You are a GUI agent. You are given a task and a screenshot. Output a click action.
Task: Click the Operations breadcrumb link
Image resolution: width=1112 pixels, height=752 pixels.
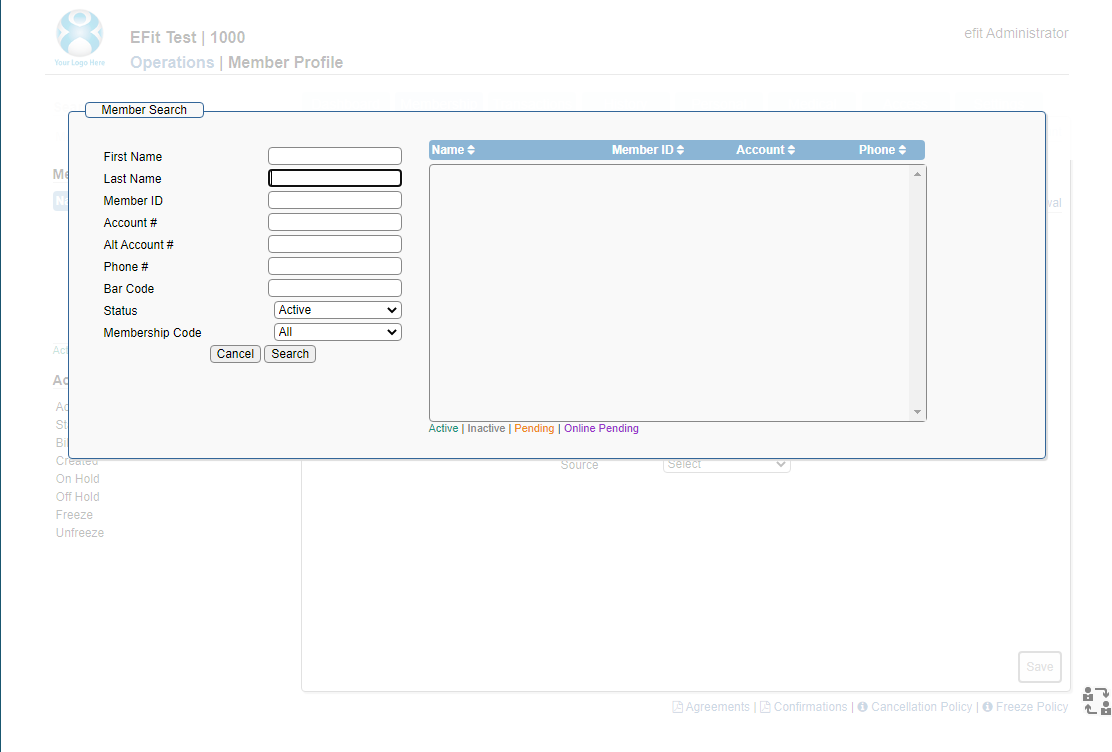click(172, 62)
